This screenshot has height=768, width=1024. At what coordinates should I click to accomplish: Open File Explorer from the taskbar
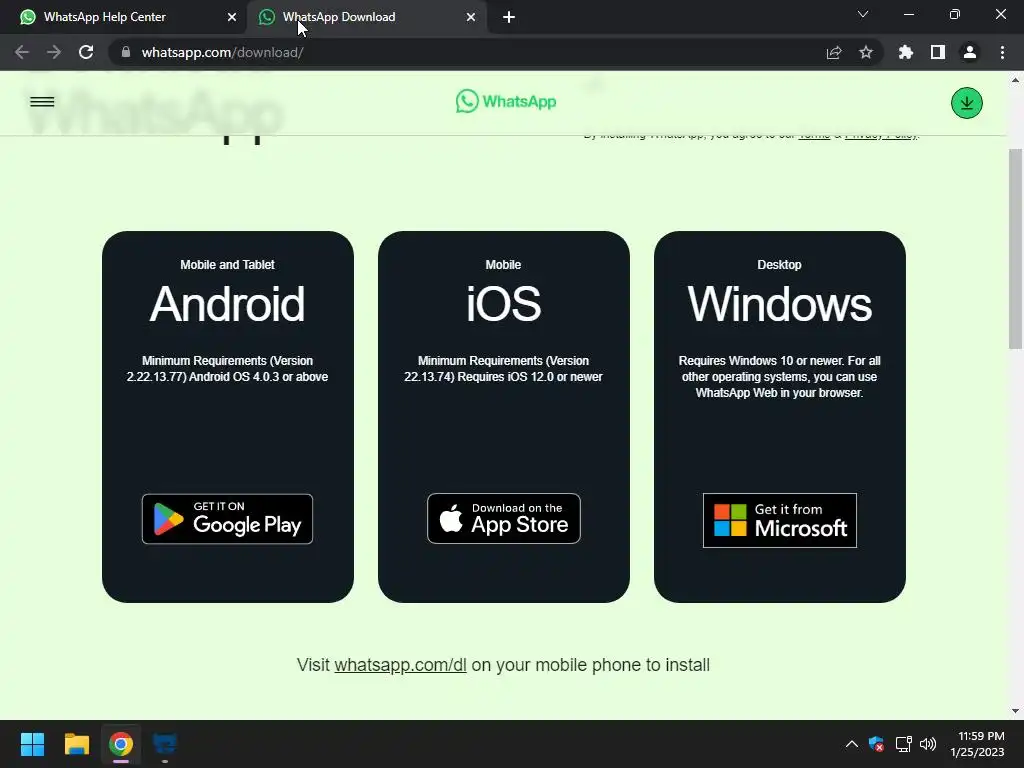click(x=76, y=744)
